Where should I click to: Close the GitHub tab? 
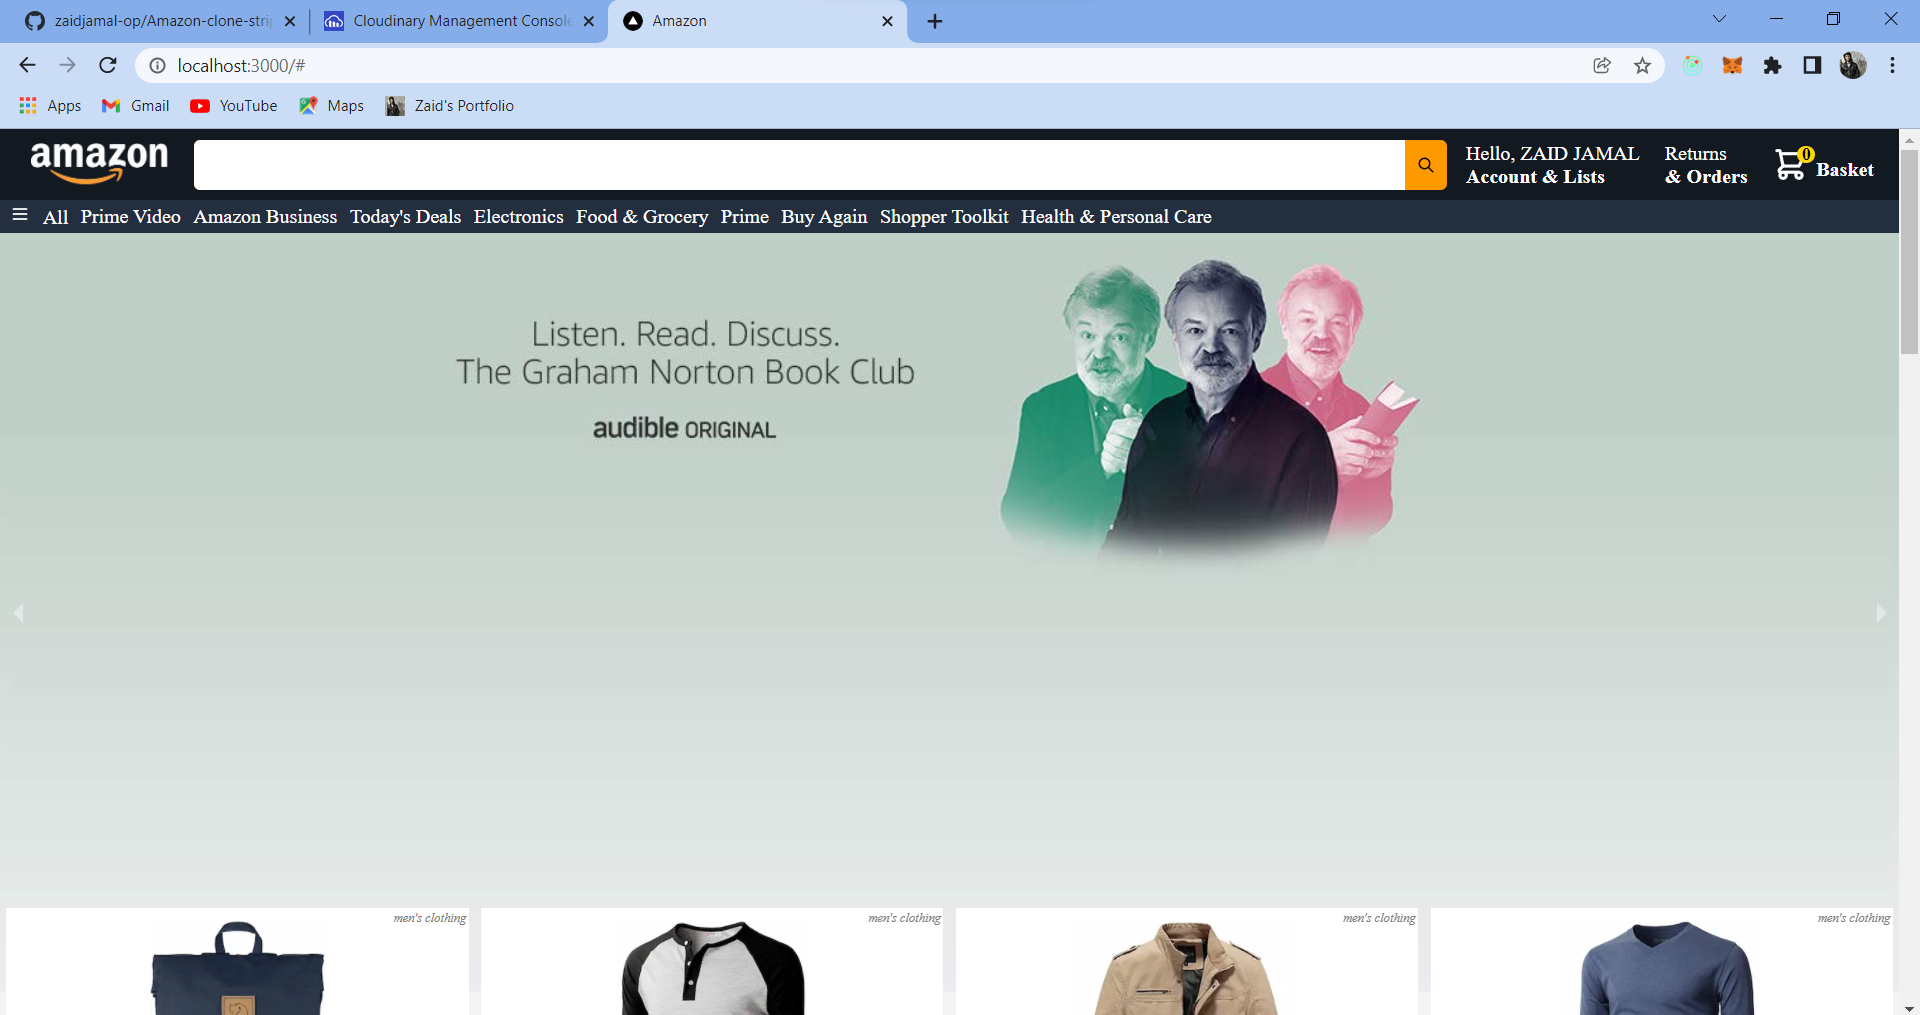290,21
